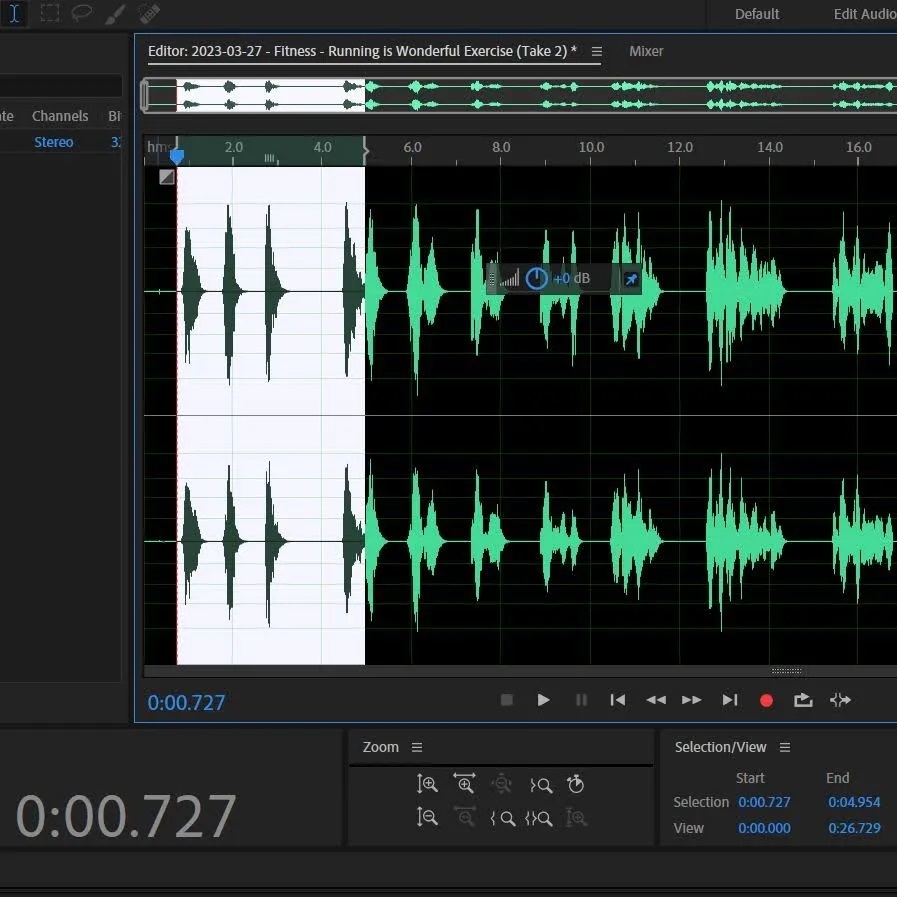
Task: Sort files by the Channels column header
Action: 60,116
